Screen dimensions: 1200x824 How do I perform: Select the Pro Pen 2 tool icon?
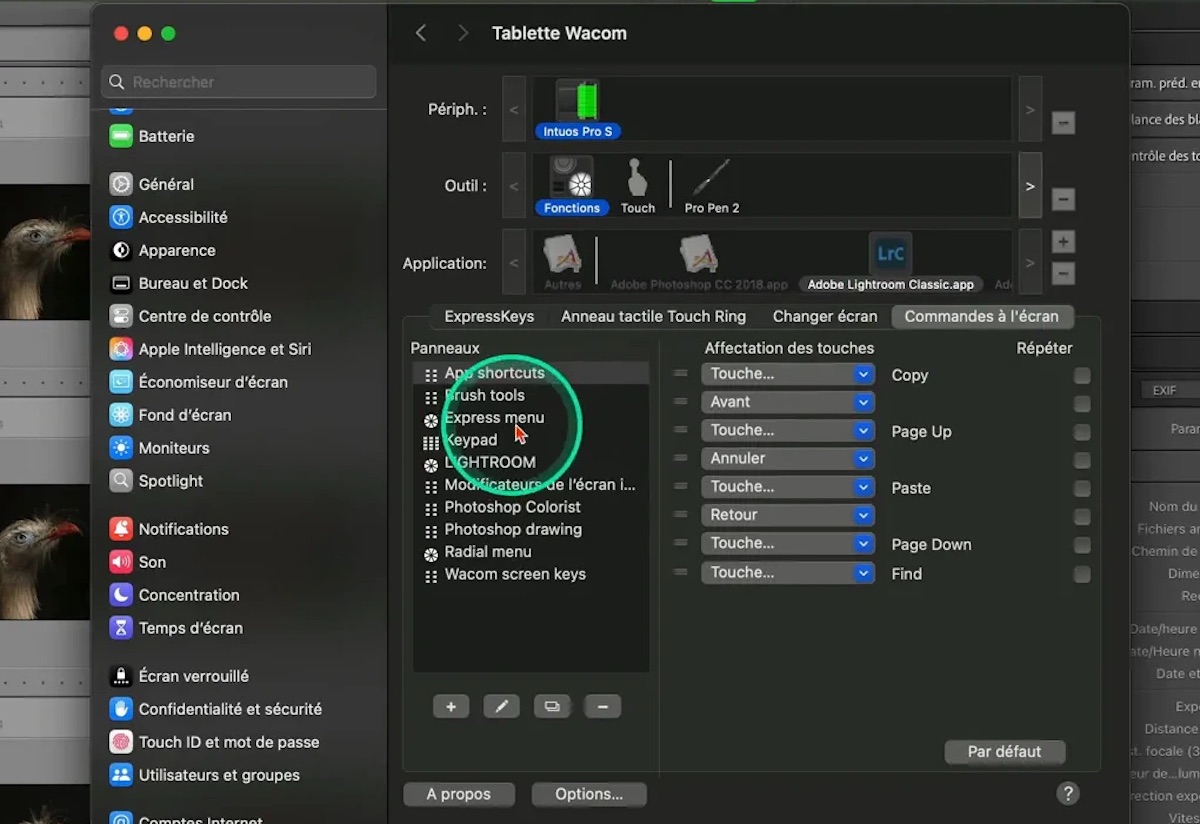click(711, 186)
